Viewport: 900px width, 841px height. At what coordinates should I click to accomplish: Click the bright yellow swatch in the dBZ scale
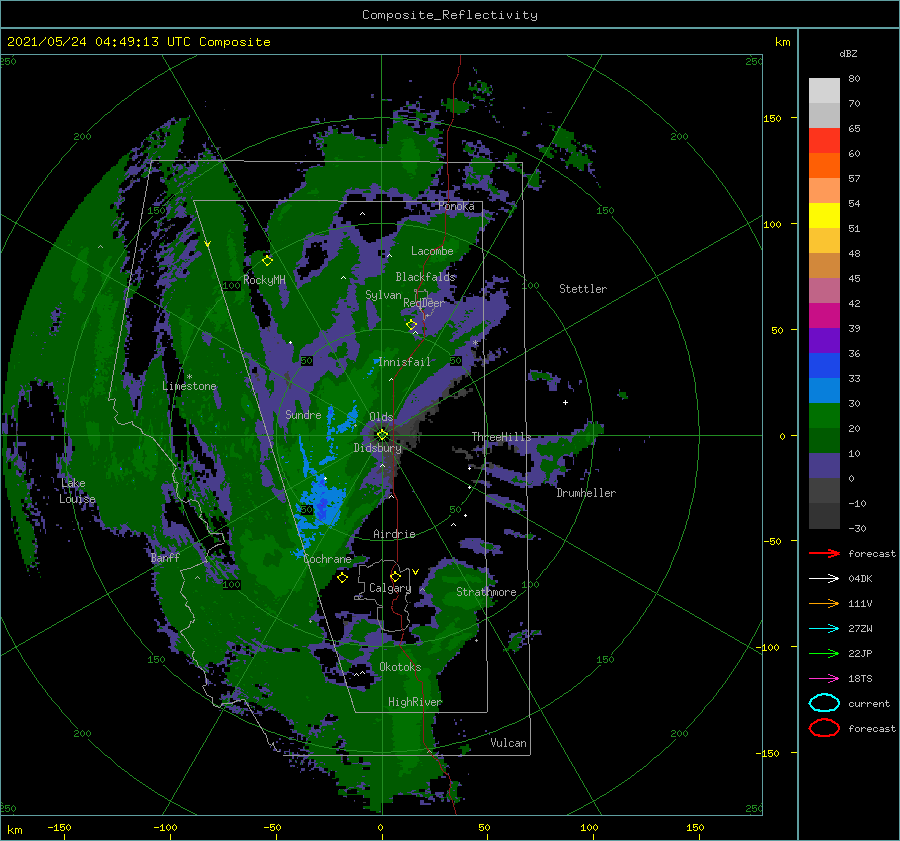[x=824, y=216]
